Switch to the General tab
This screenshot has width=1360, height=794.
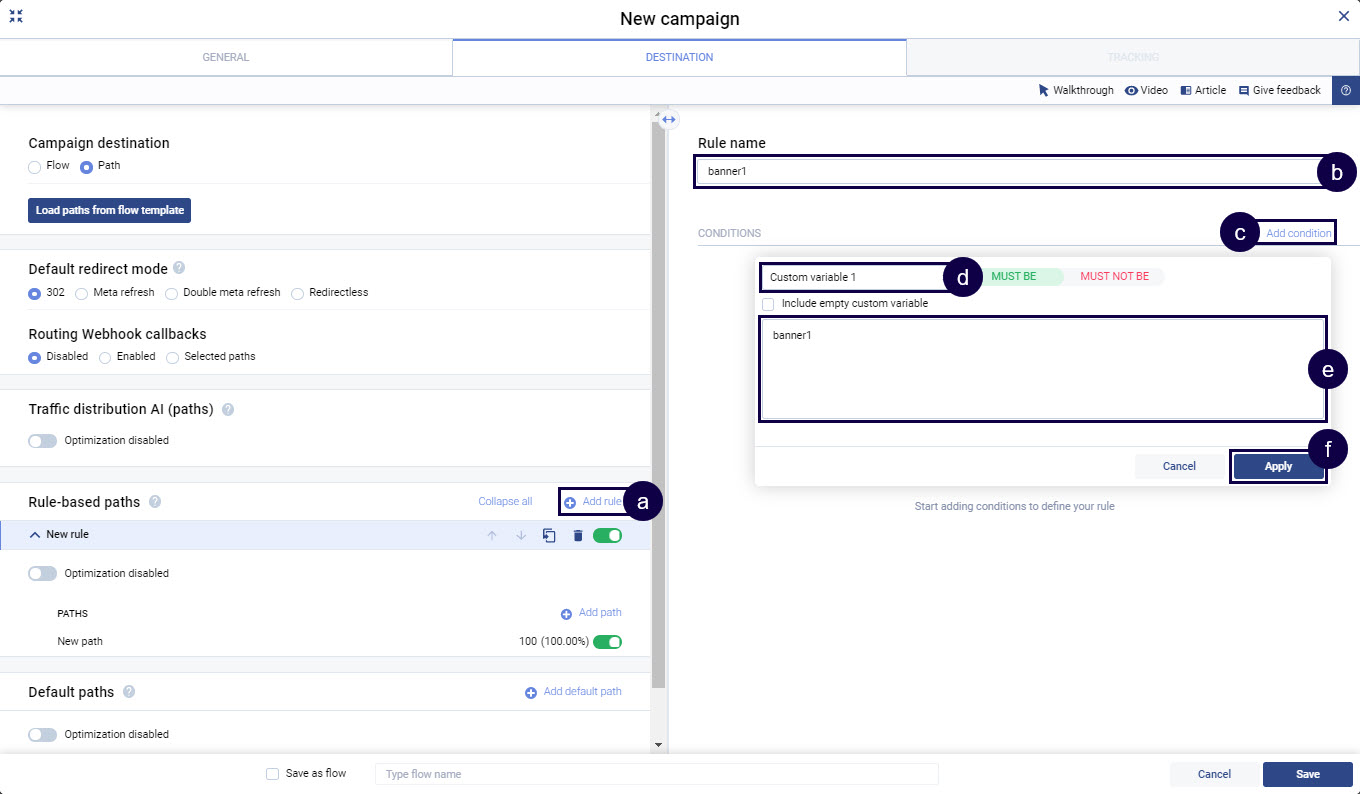click(226, 57)
